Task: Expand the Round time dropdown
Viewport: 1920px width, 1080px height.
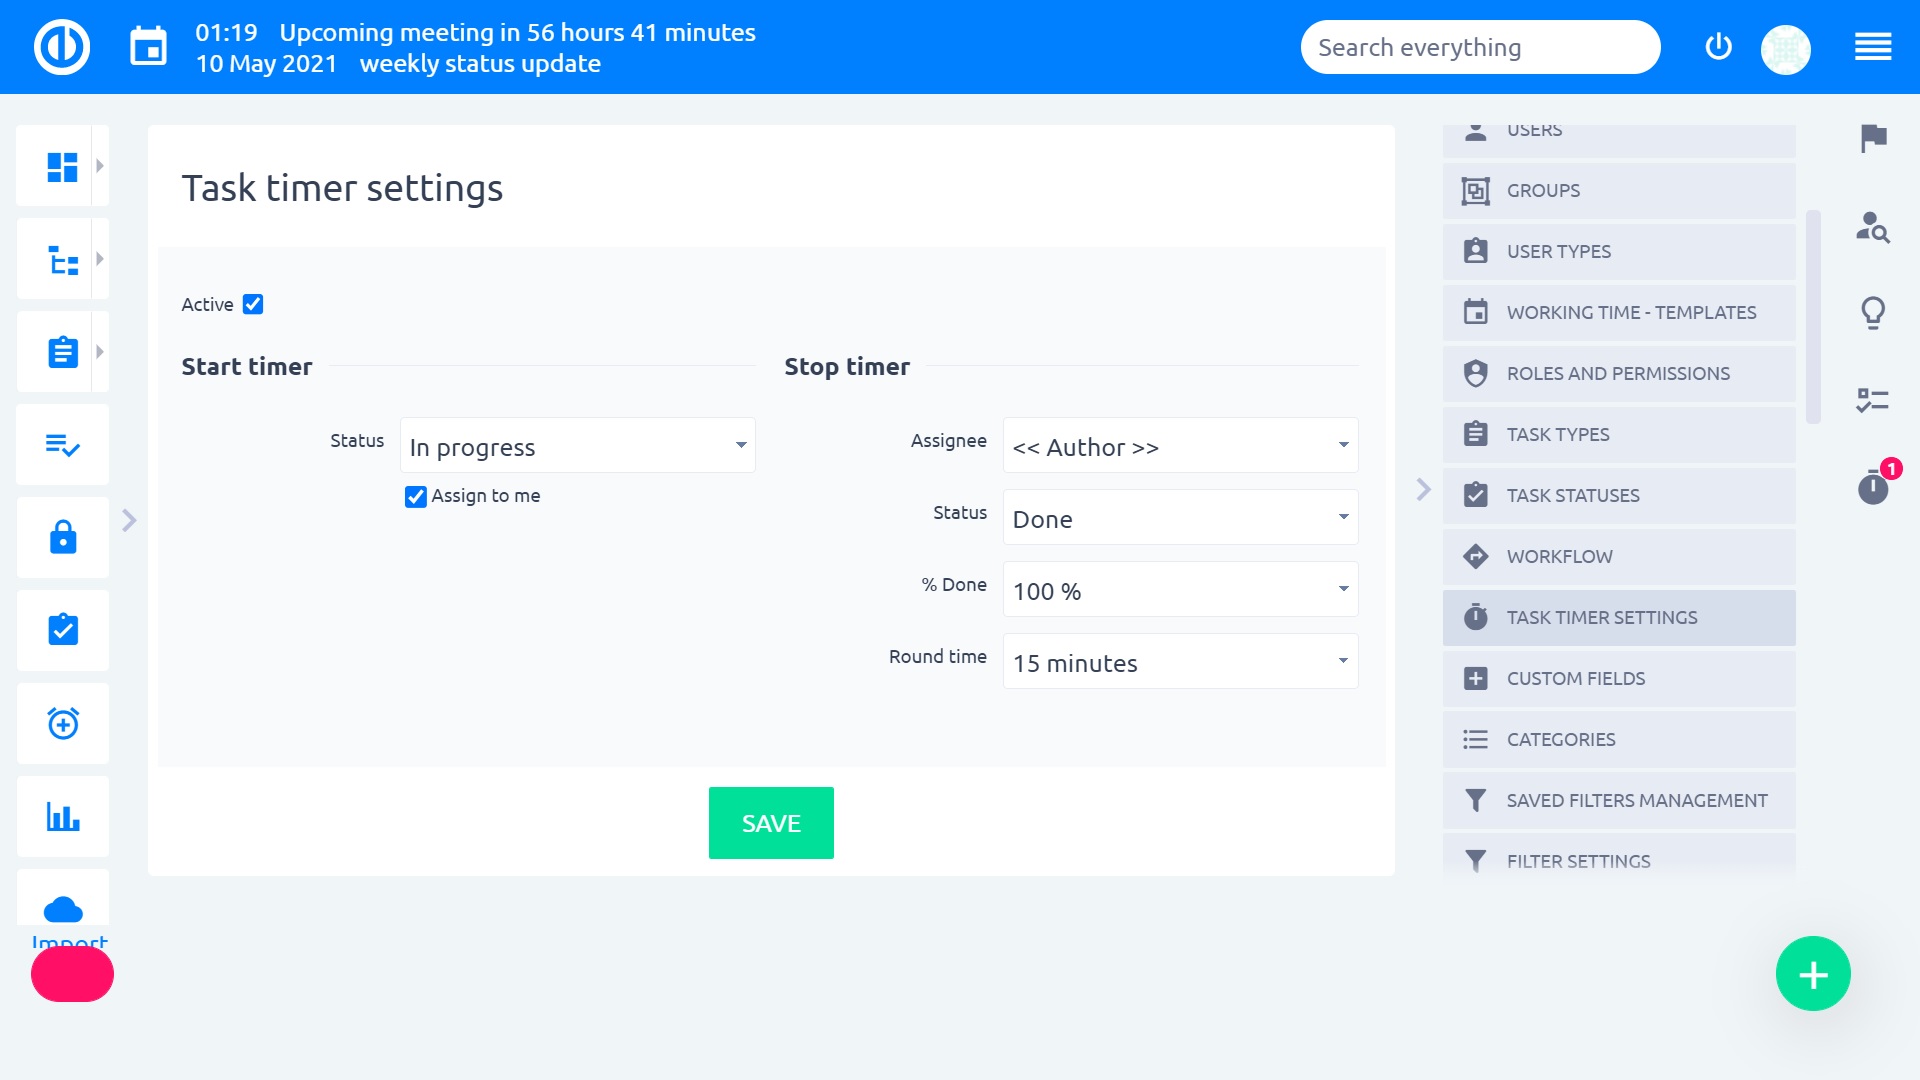Action: pyautogui.click(x=1180, y=662)
